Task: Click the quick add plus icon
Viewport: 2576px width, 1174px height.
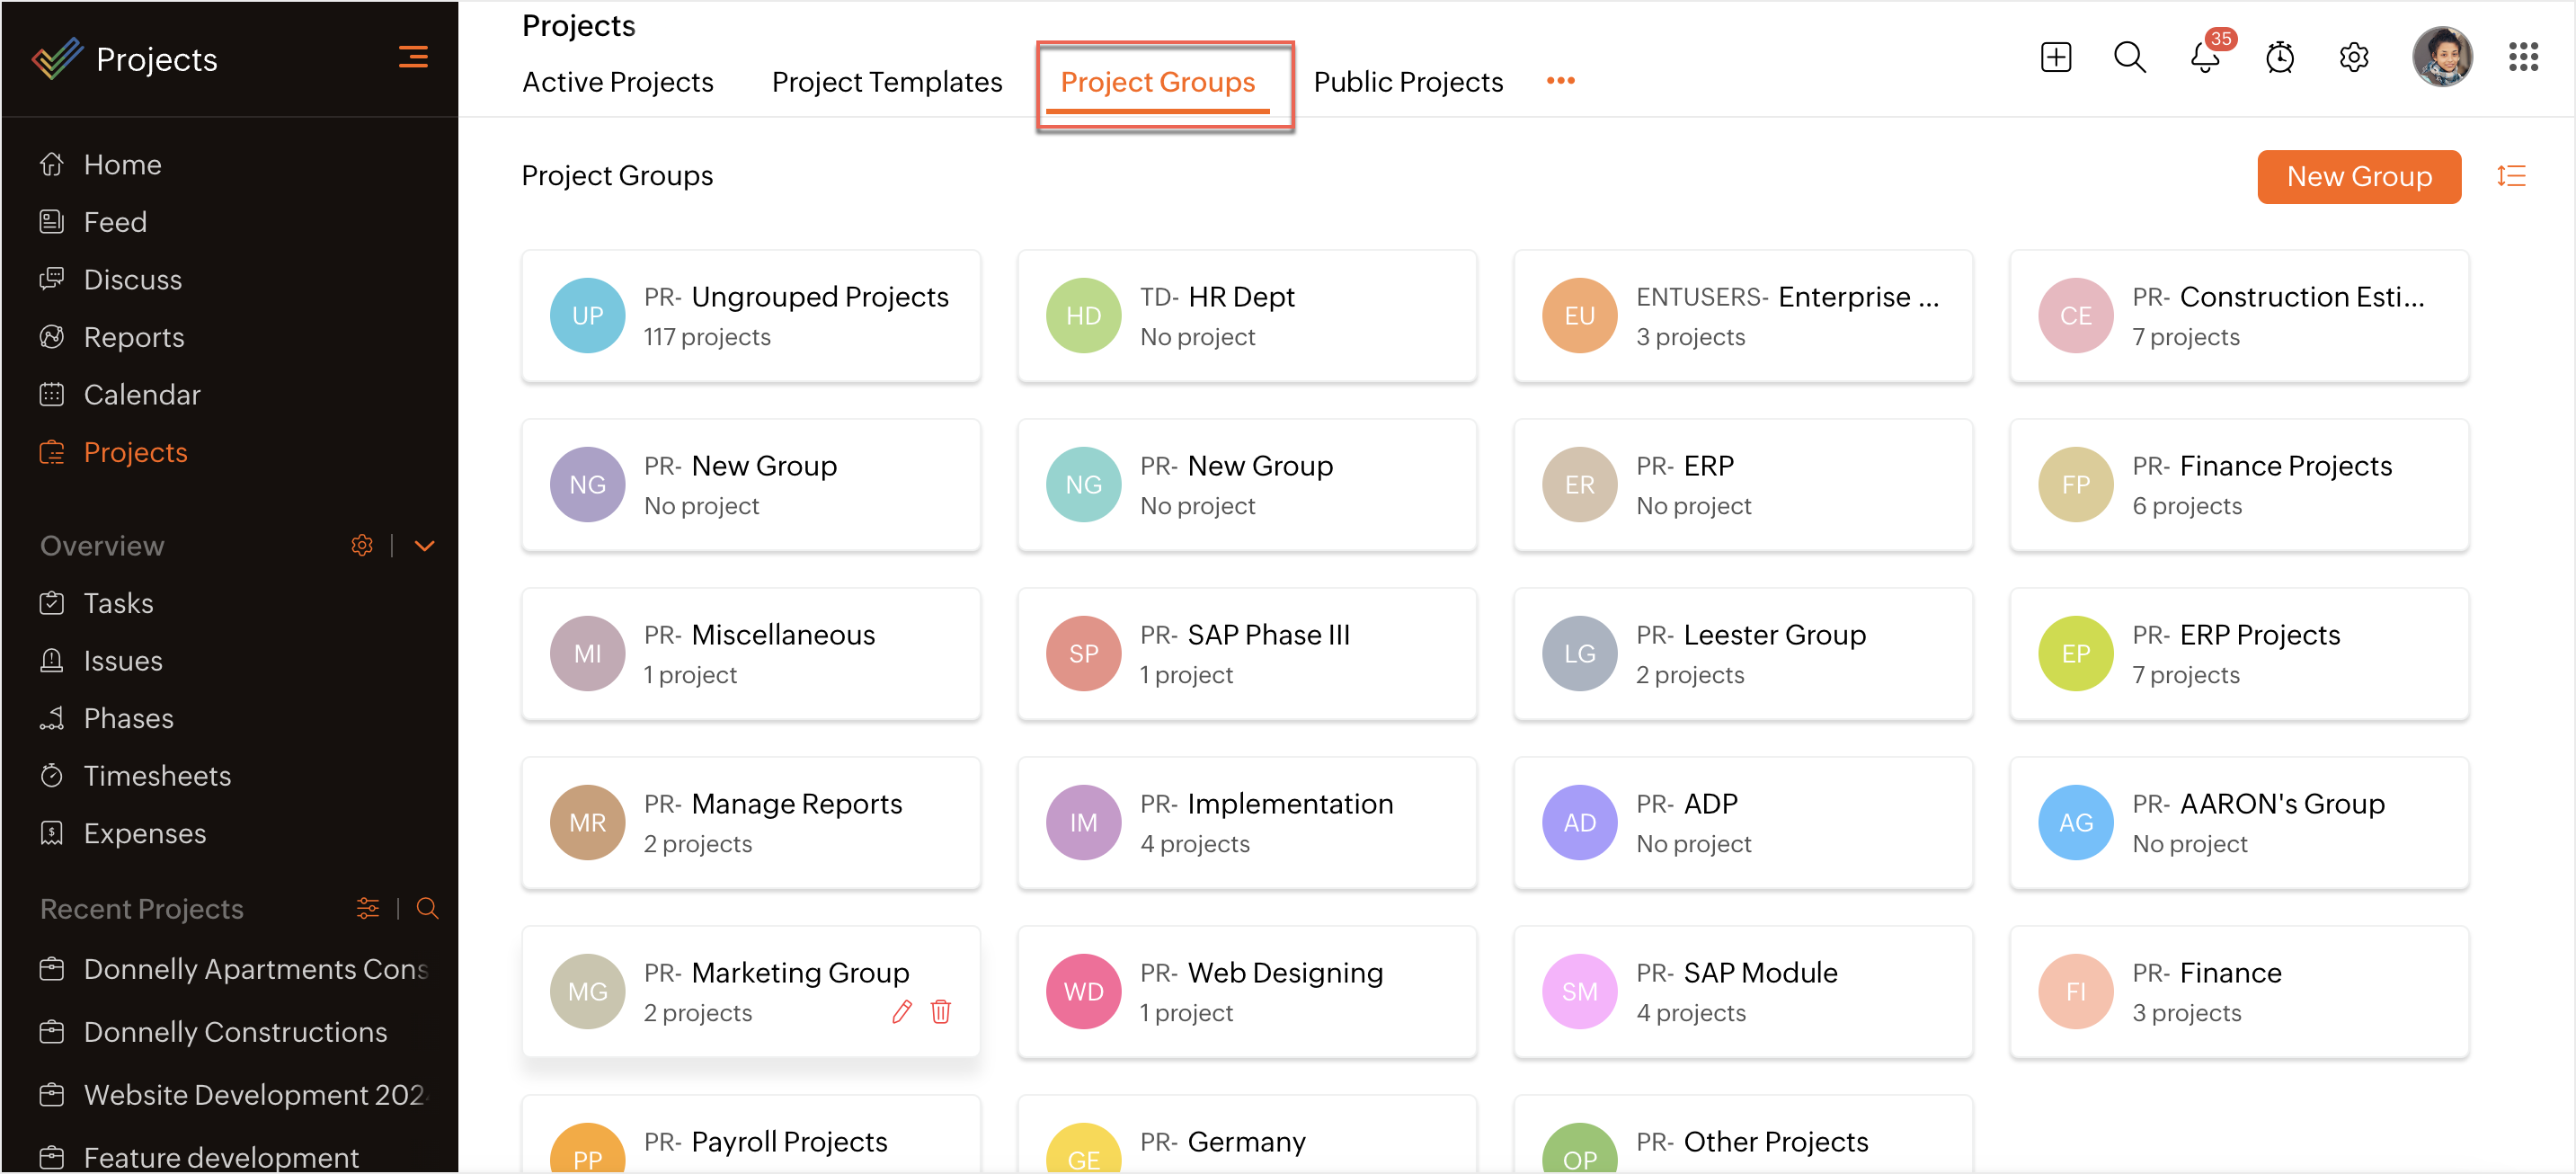Action: [x=2055, y=57]
